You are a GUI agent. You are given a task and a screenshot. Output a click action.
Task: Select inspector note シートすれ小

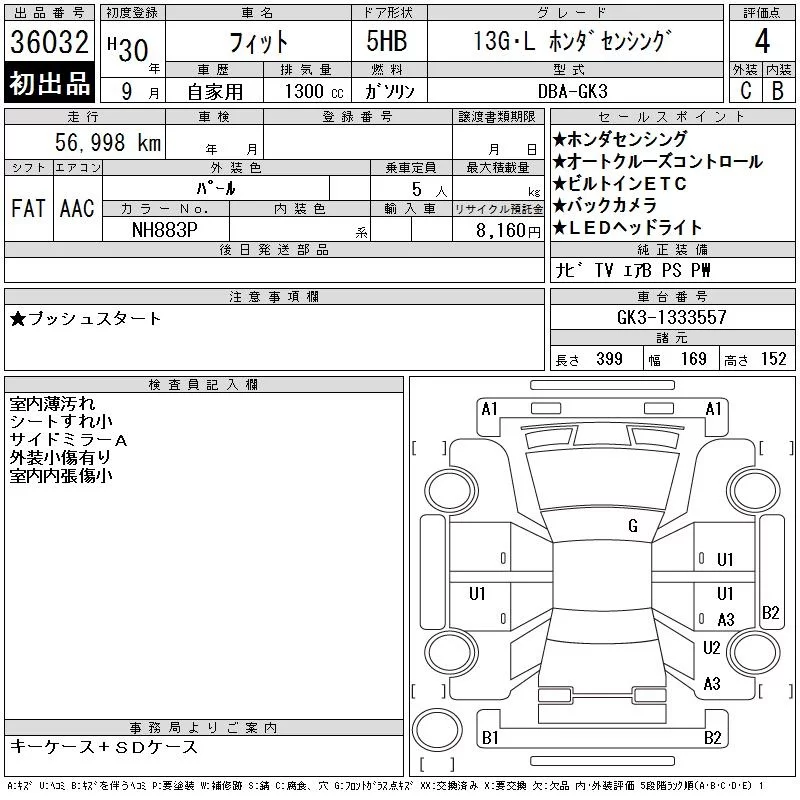61,421
